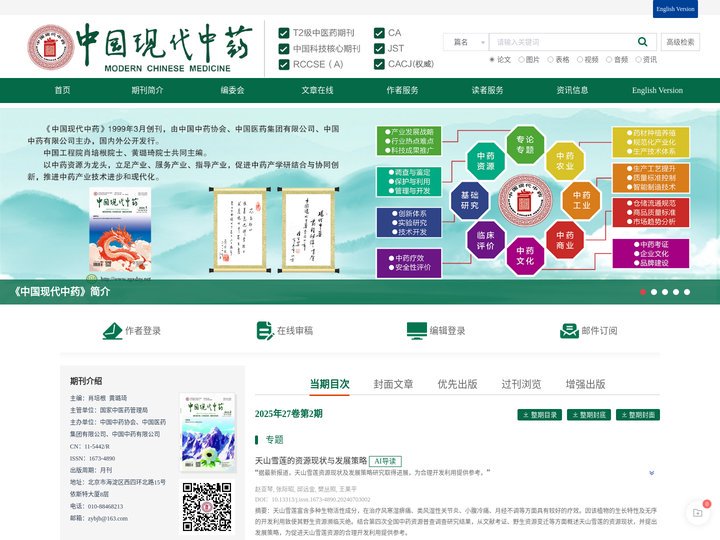
Task: Click the 中药农业 octagon in banner
Action: coord(564,161)
